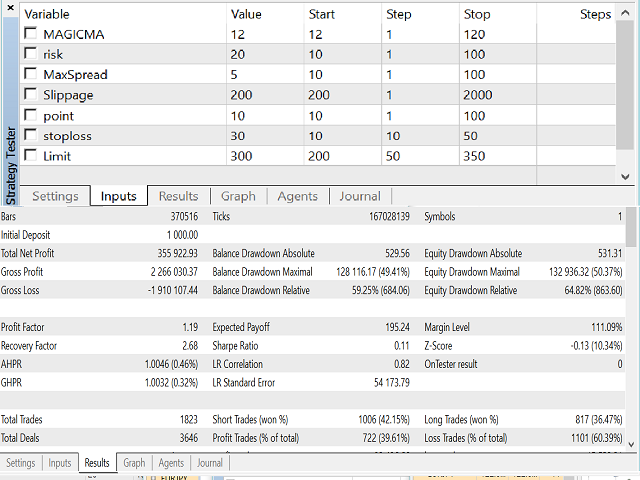
Task: Close the Strategy Tester panel
Action: [11, 7]
